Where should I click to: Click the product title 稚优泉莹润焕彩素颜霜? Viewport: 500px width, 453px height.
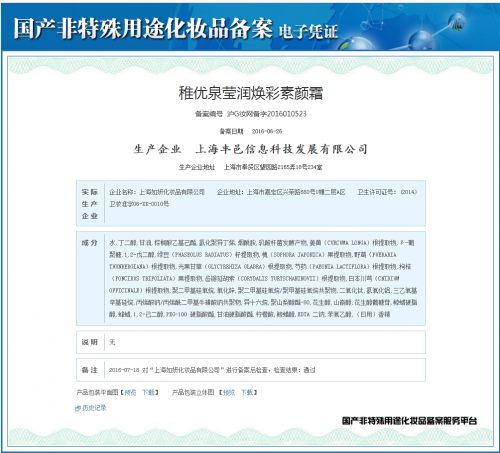pos(251,93)
